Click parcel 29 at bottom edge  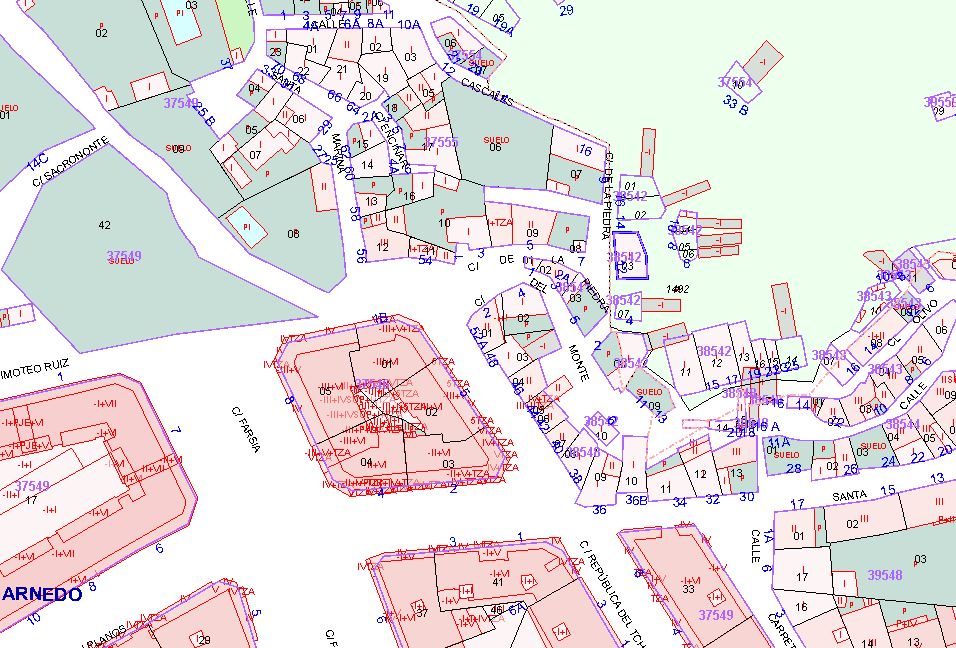204,640
